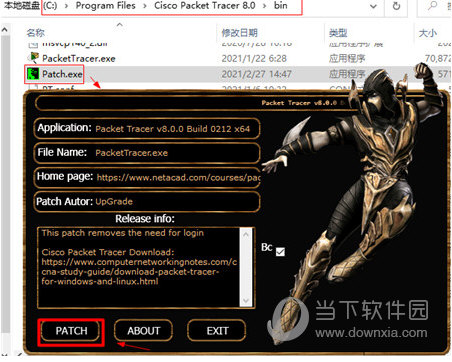
Task: Click the left pane scroll-up arrow
Action: point(5,30)
